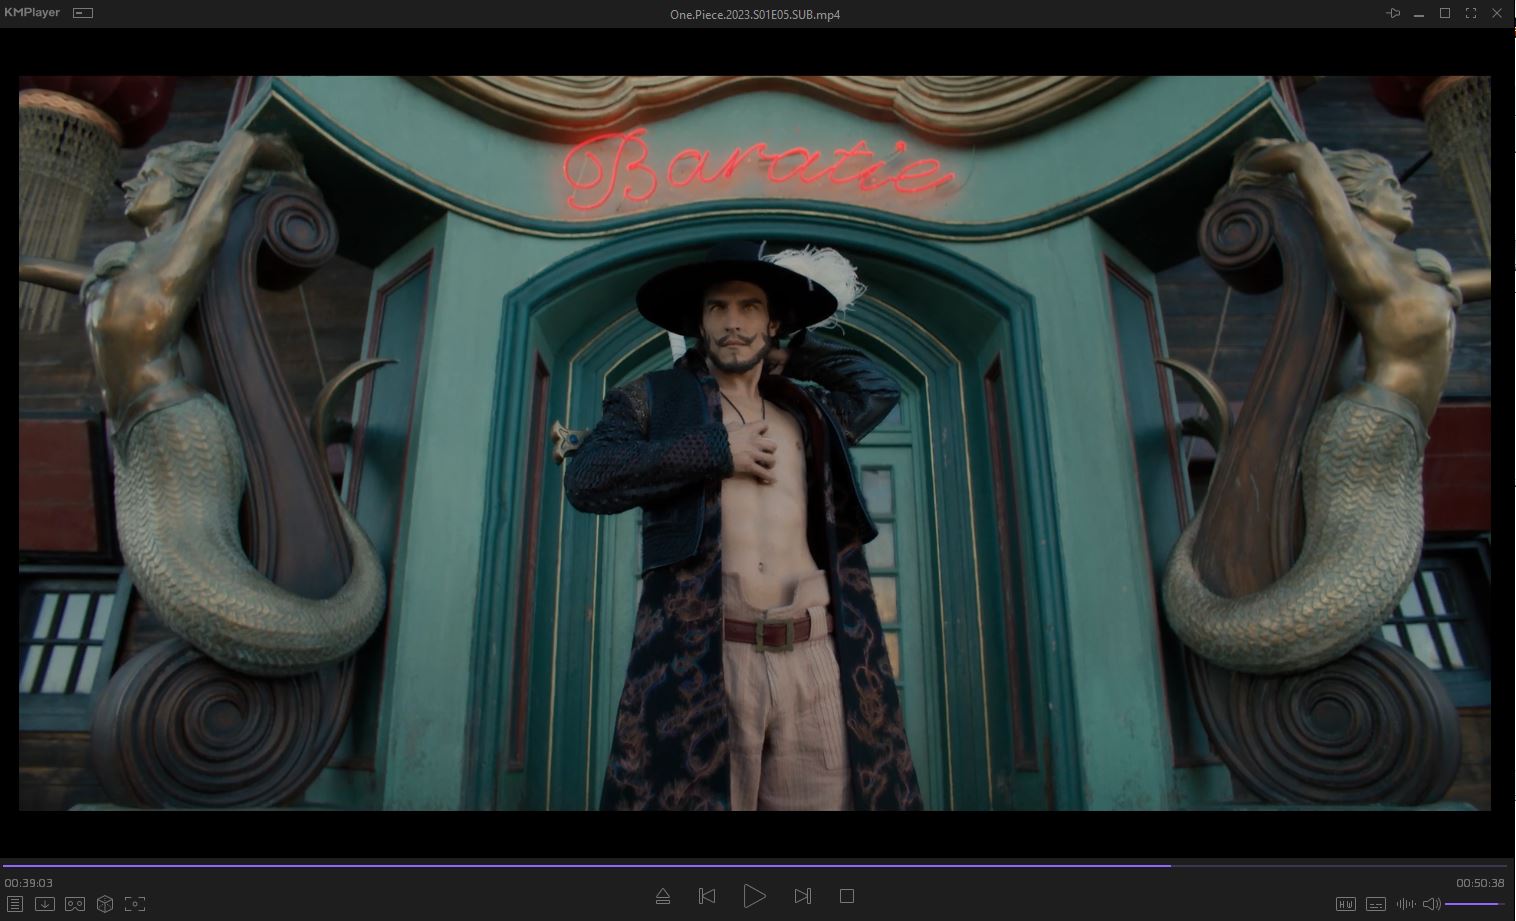Pin the window always on top

click(x=1393, y=13)
